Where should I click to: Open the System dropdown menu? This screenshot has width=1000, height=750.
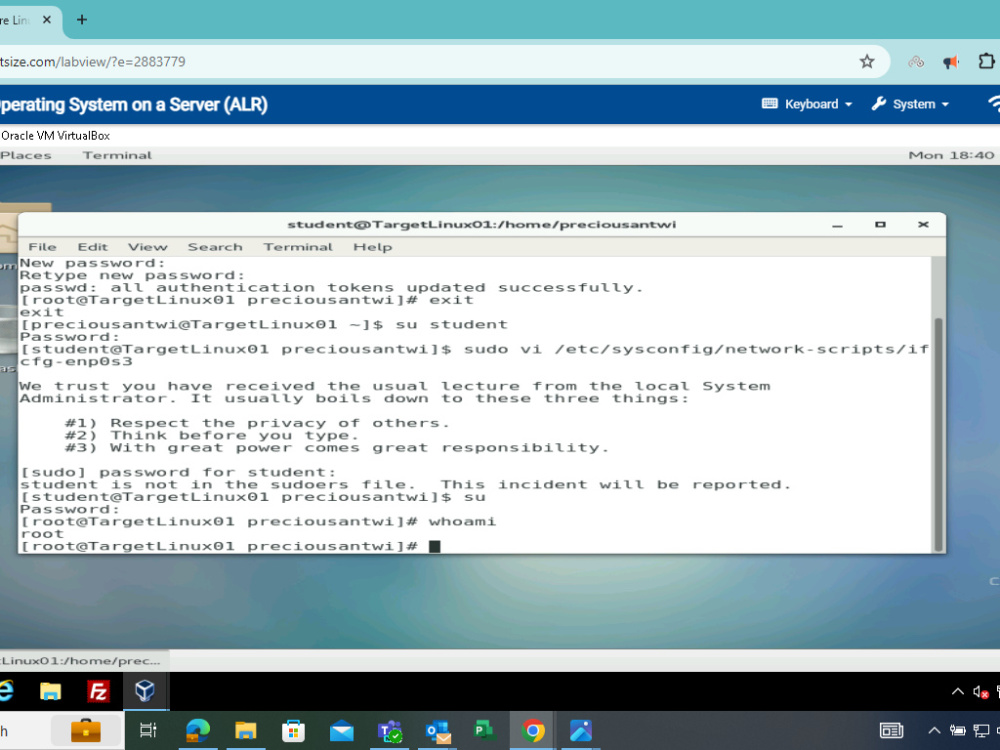(910, 104)
